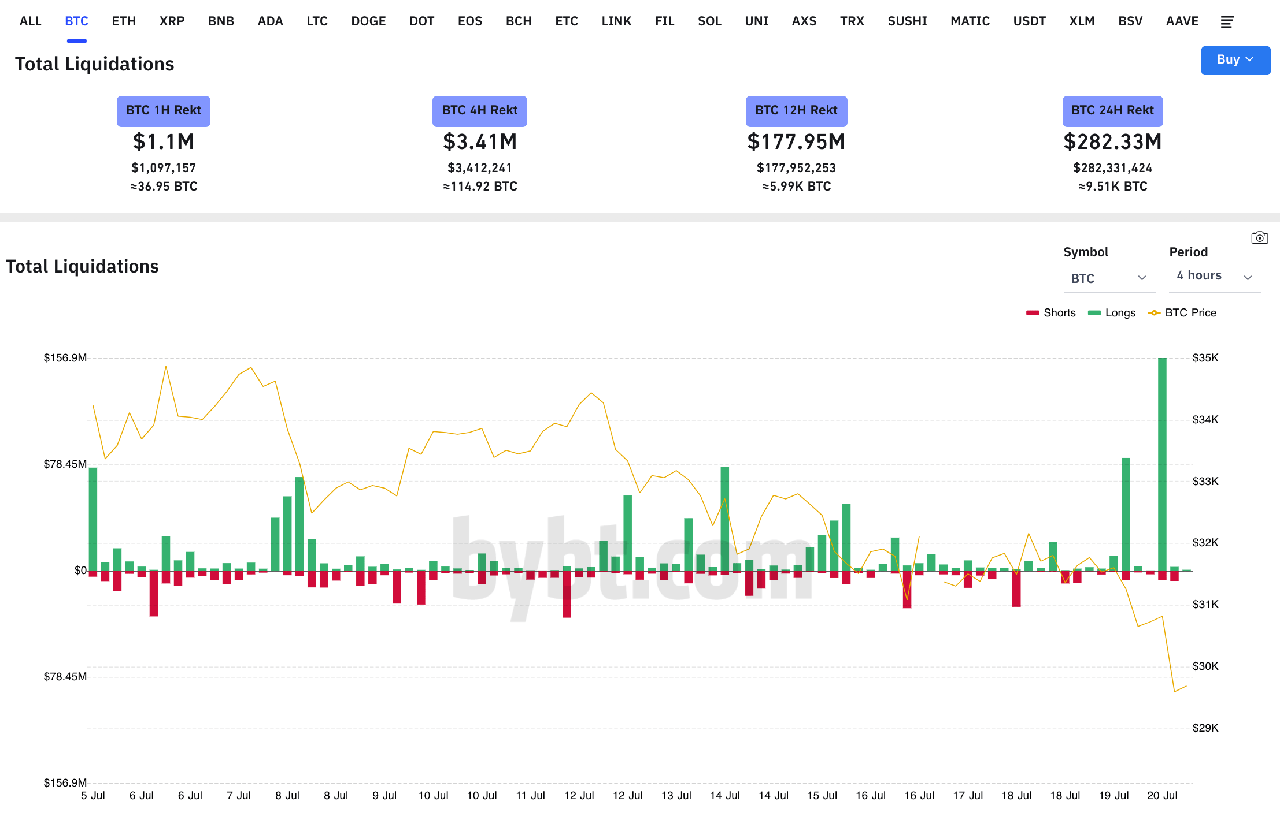Select the XLM tab

[x=1082, y=21]
